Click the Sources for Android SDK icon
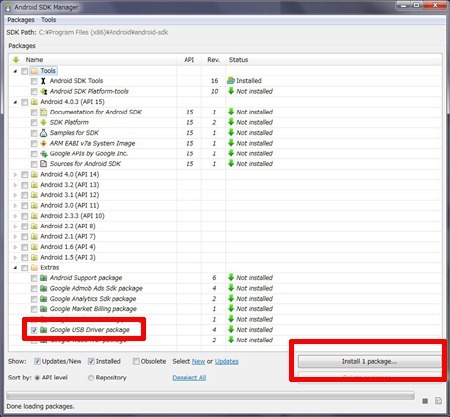 pyautogui.click(x=43, y=164)
